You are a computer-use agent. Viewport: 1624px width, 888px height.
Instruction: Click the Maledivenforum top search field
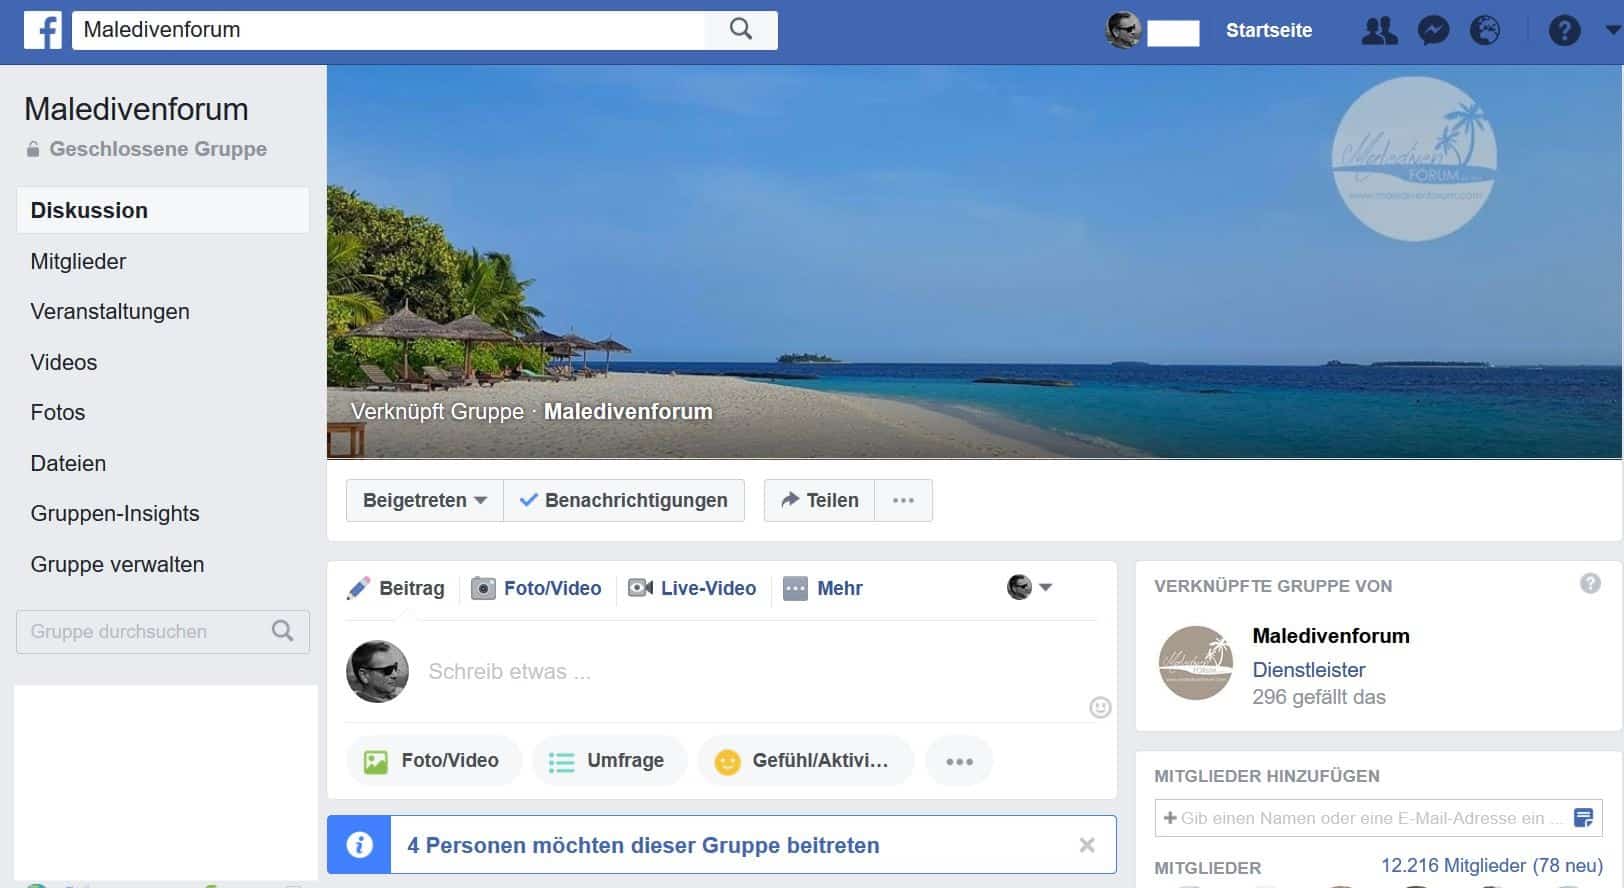tap(389, 29)
